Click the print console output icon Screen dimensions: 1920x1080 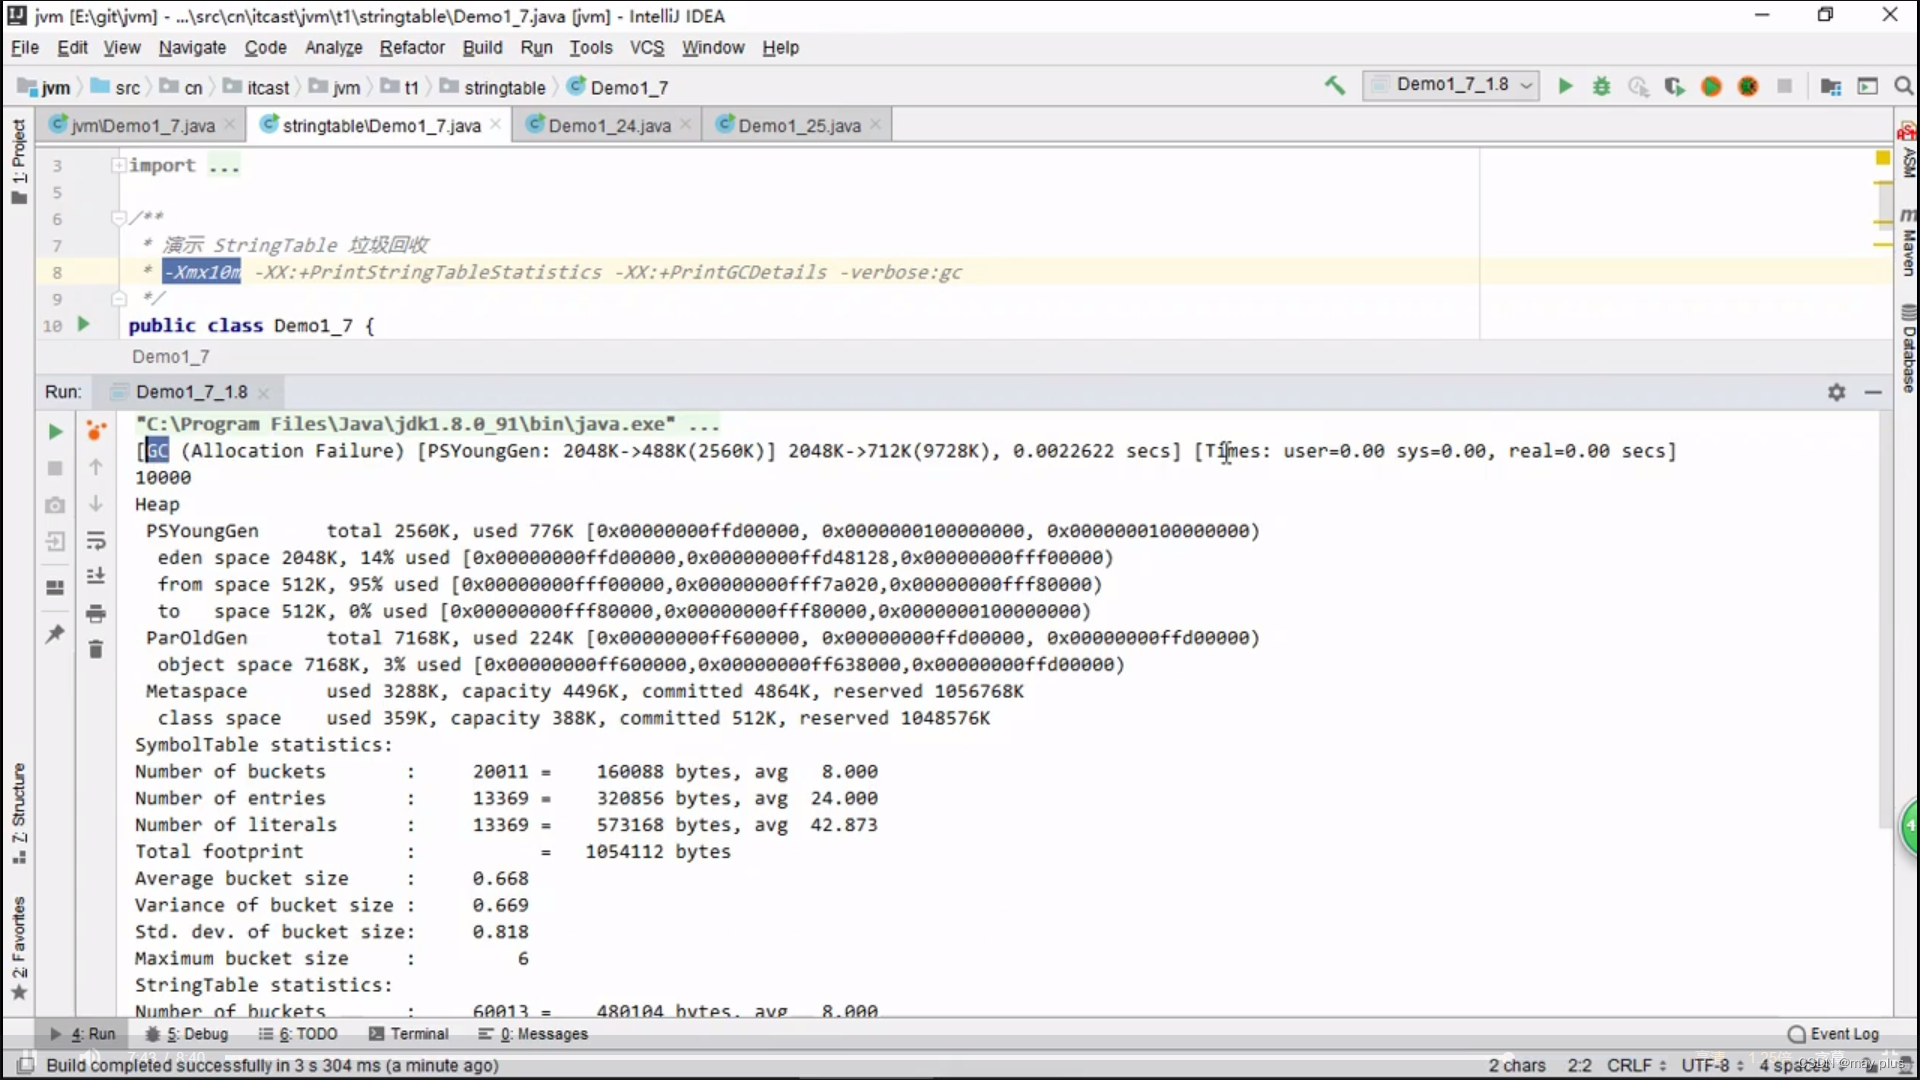point(96,613)
